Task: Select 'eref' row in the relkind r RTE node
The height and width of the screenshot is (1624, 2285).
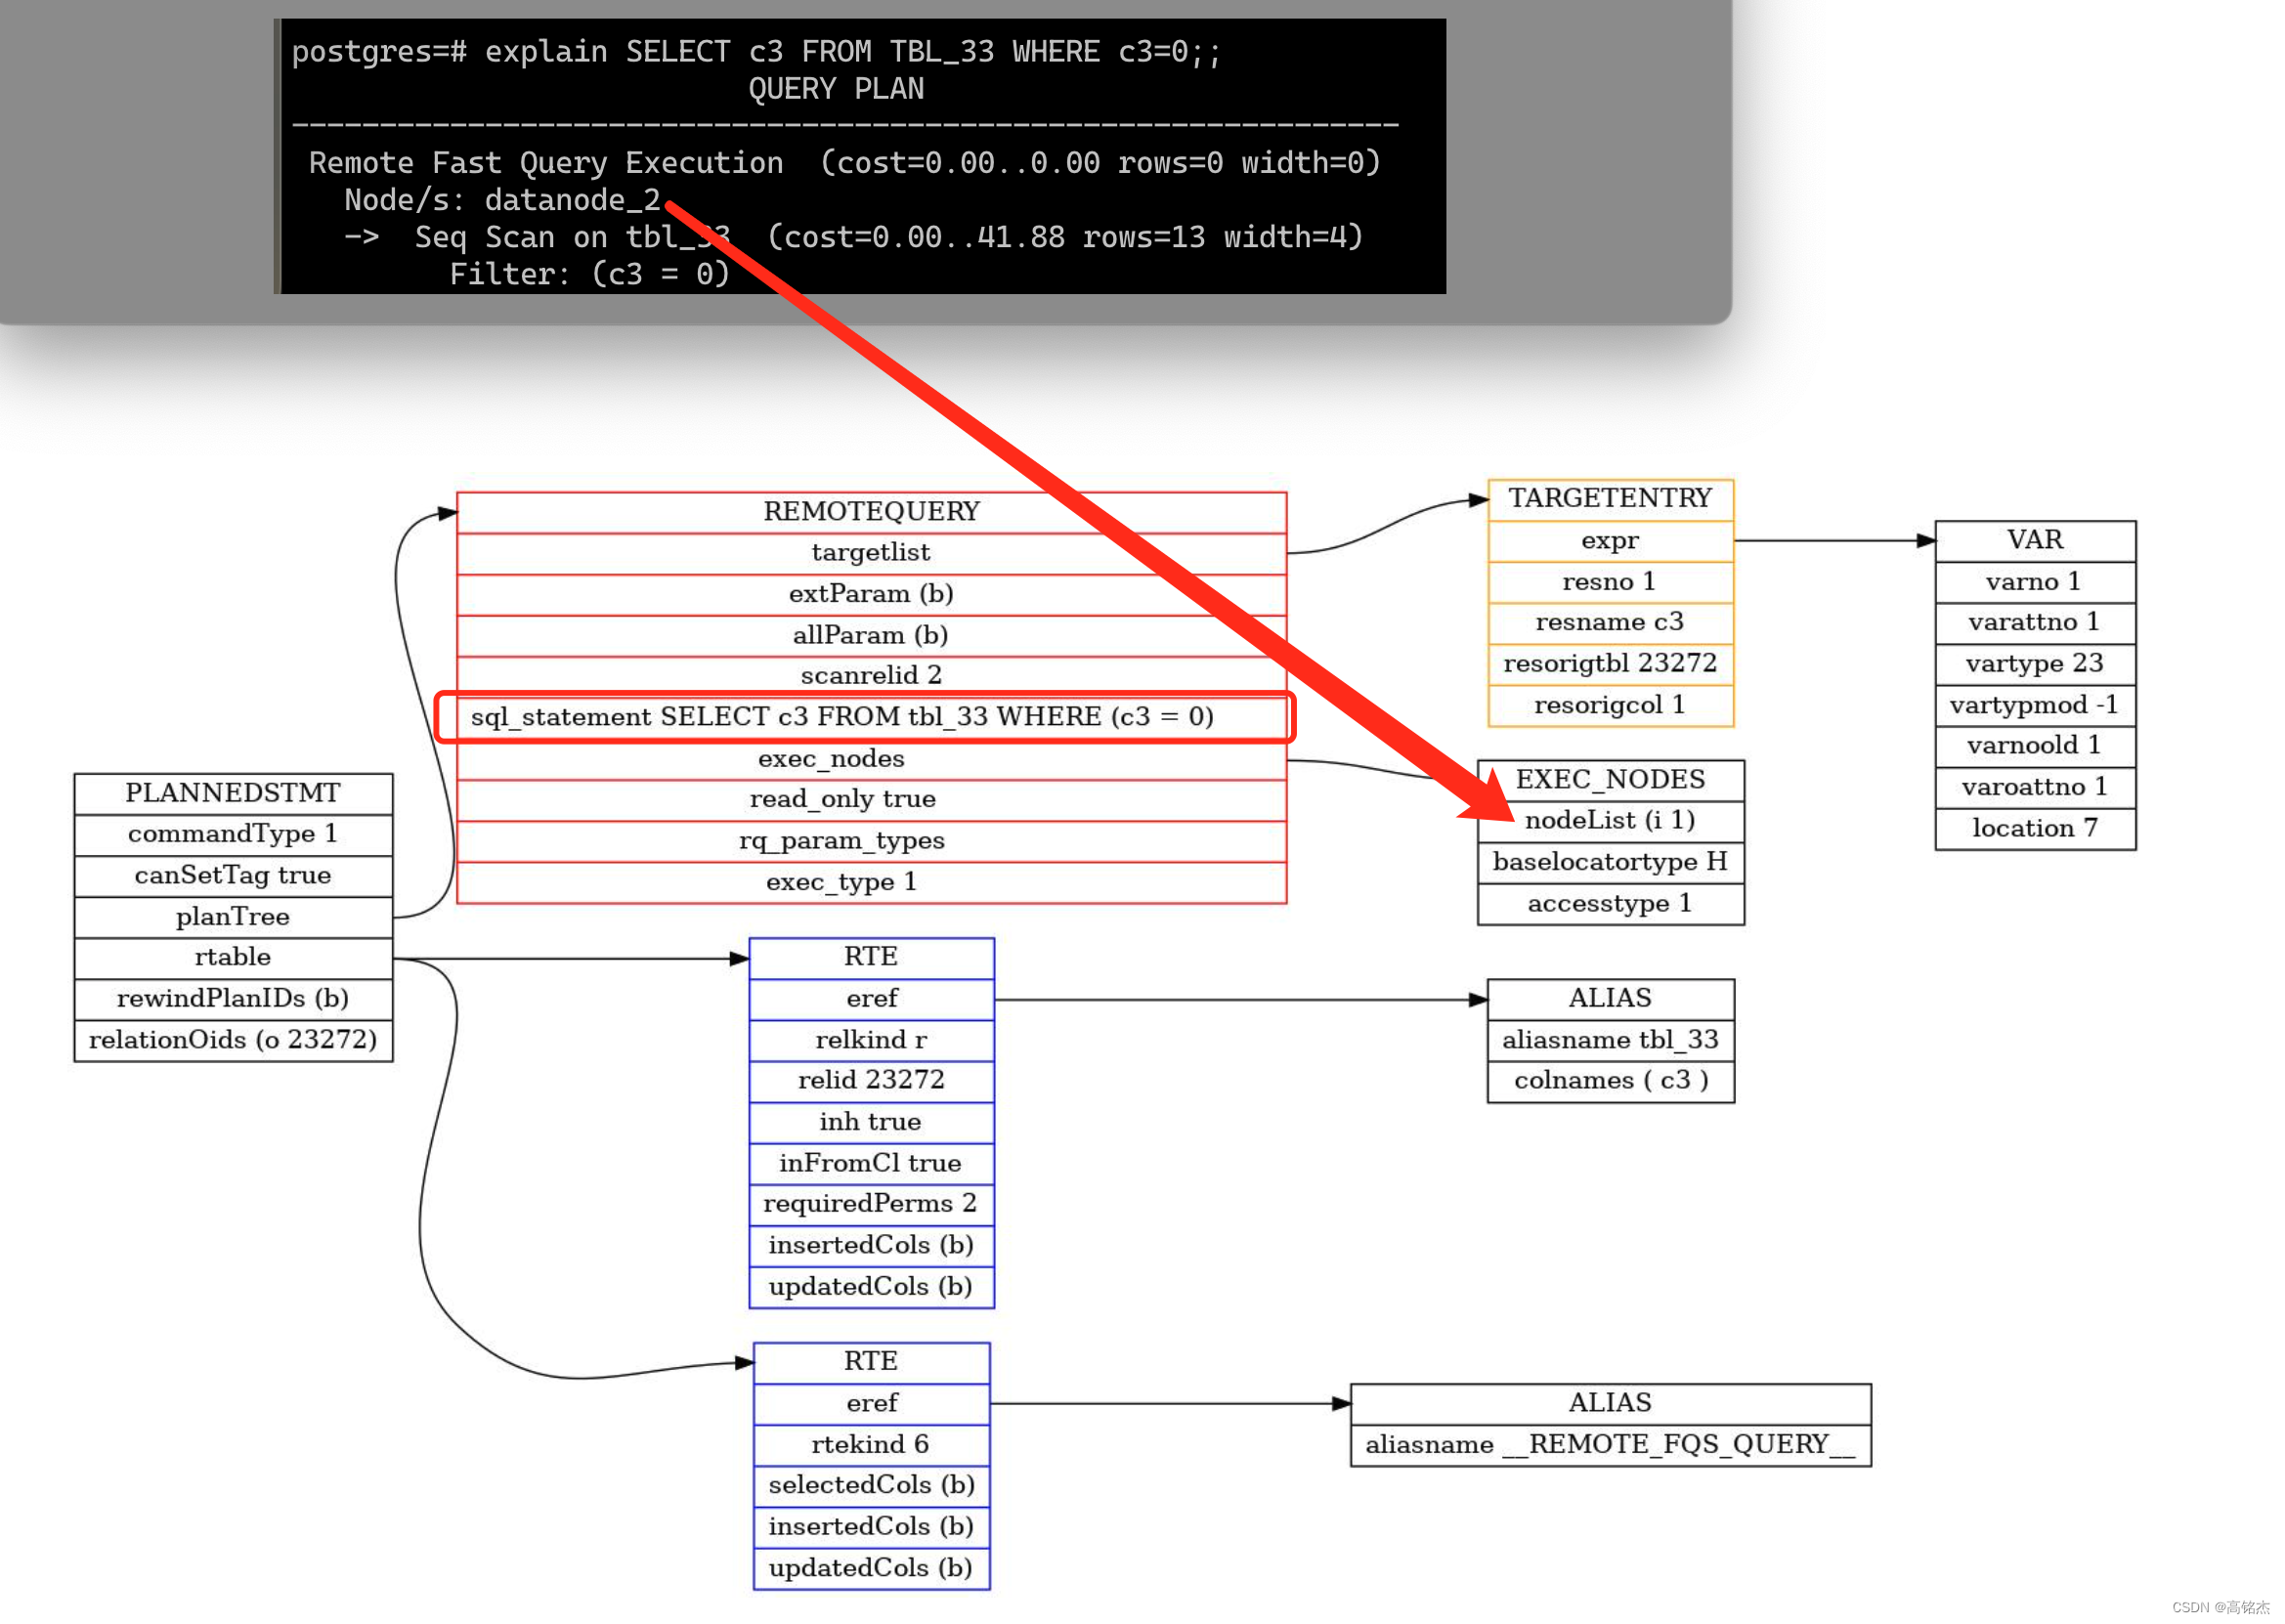Action: 871,999
